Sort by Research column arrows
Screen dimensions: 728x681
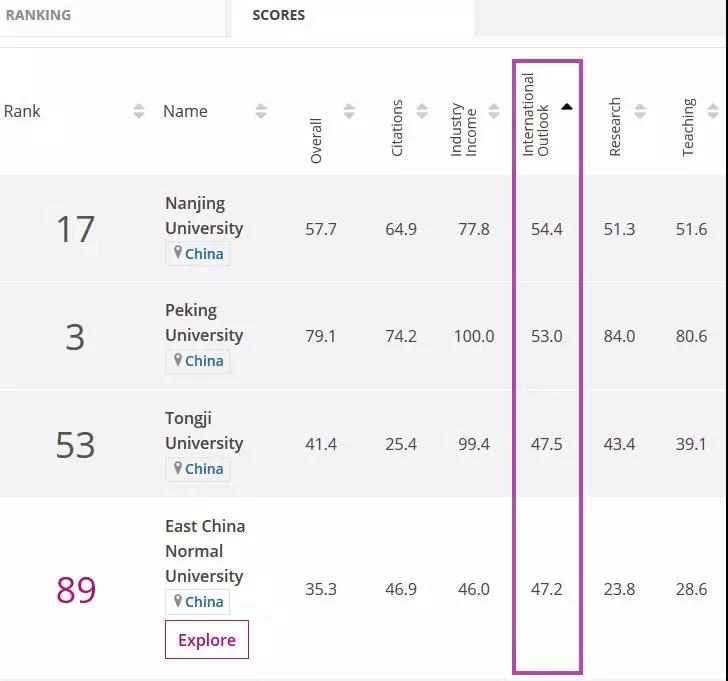(640, 111)
